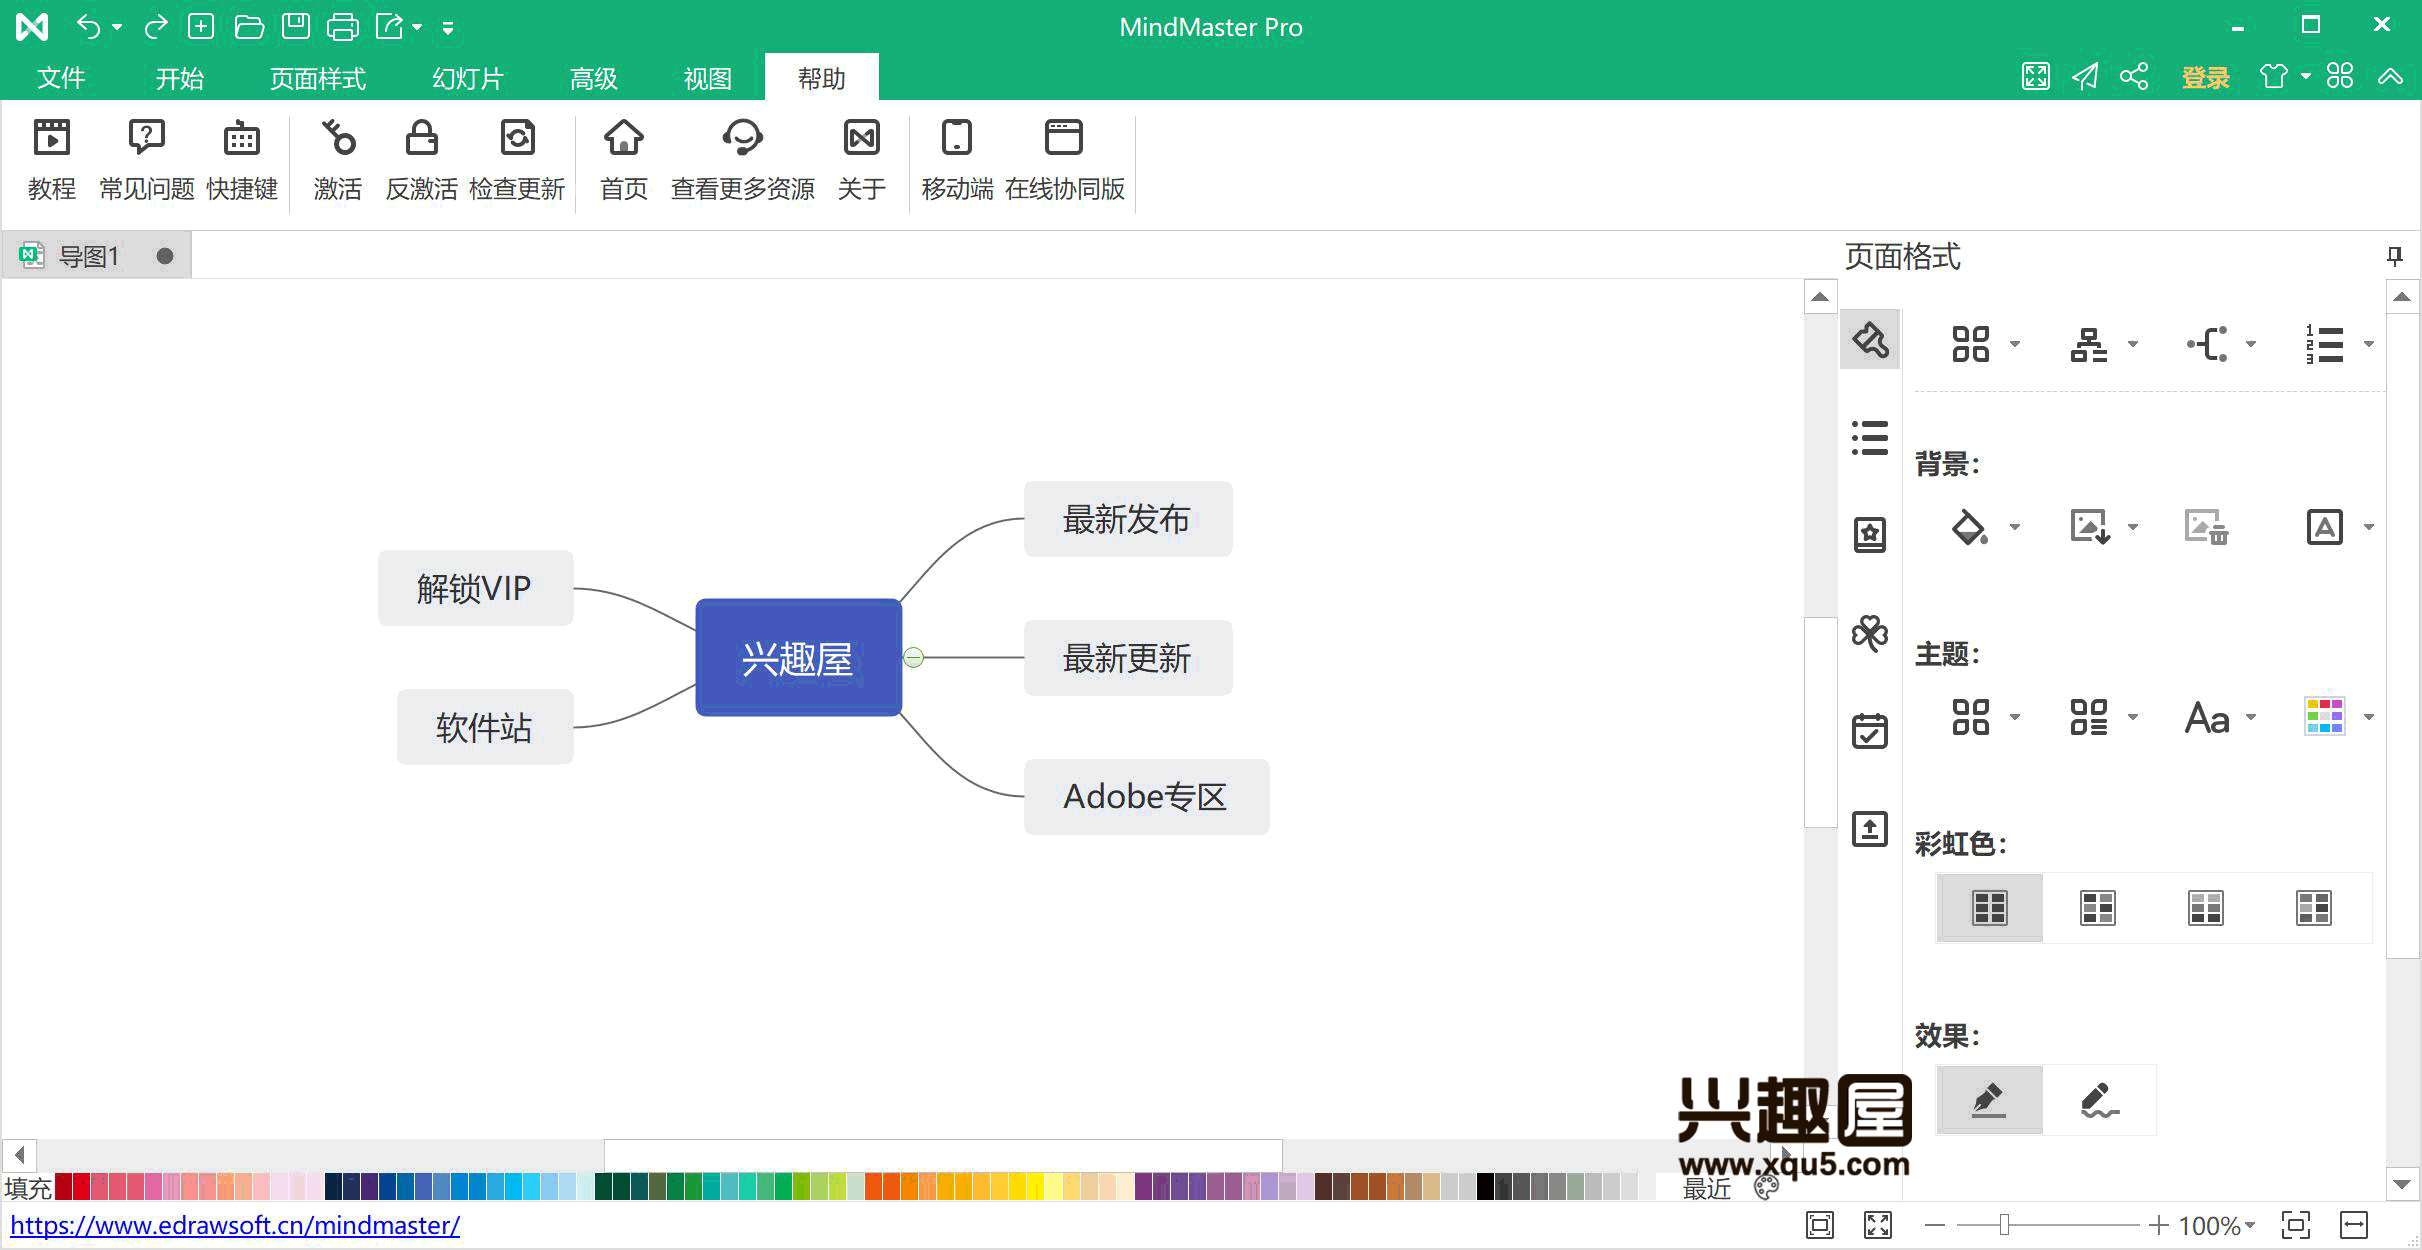Switch to 幻灯片 ribbon tab
2422x1250 pixels.
(x=468, y=78)
